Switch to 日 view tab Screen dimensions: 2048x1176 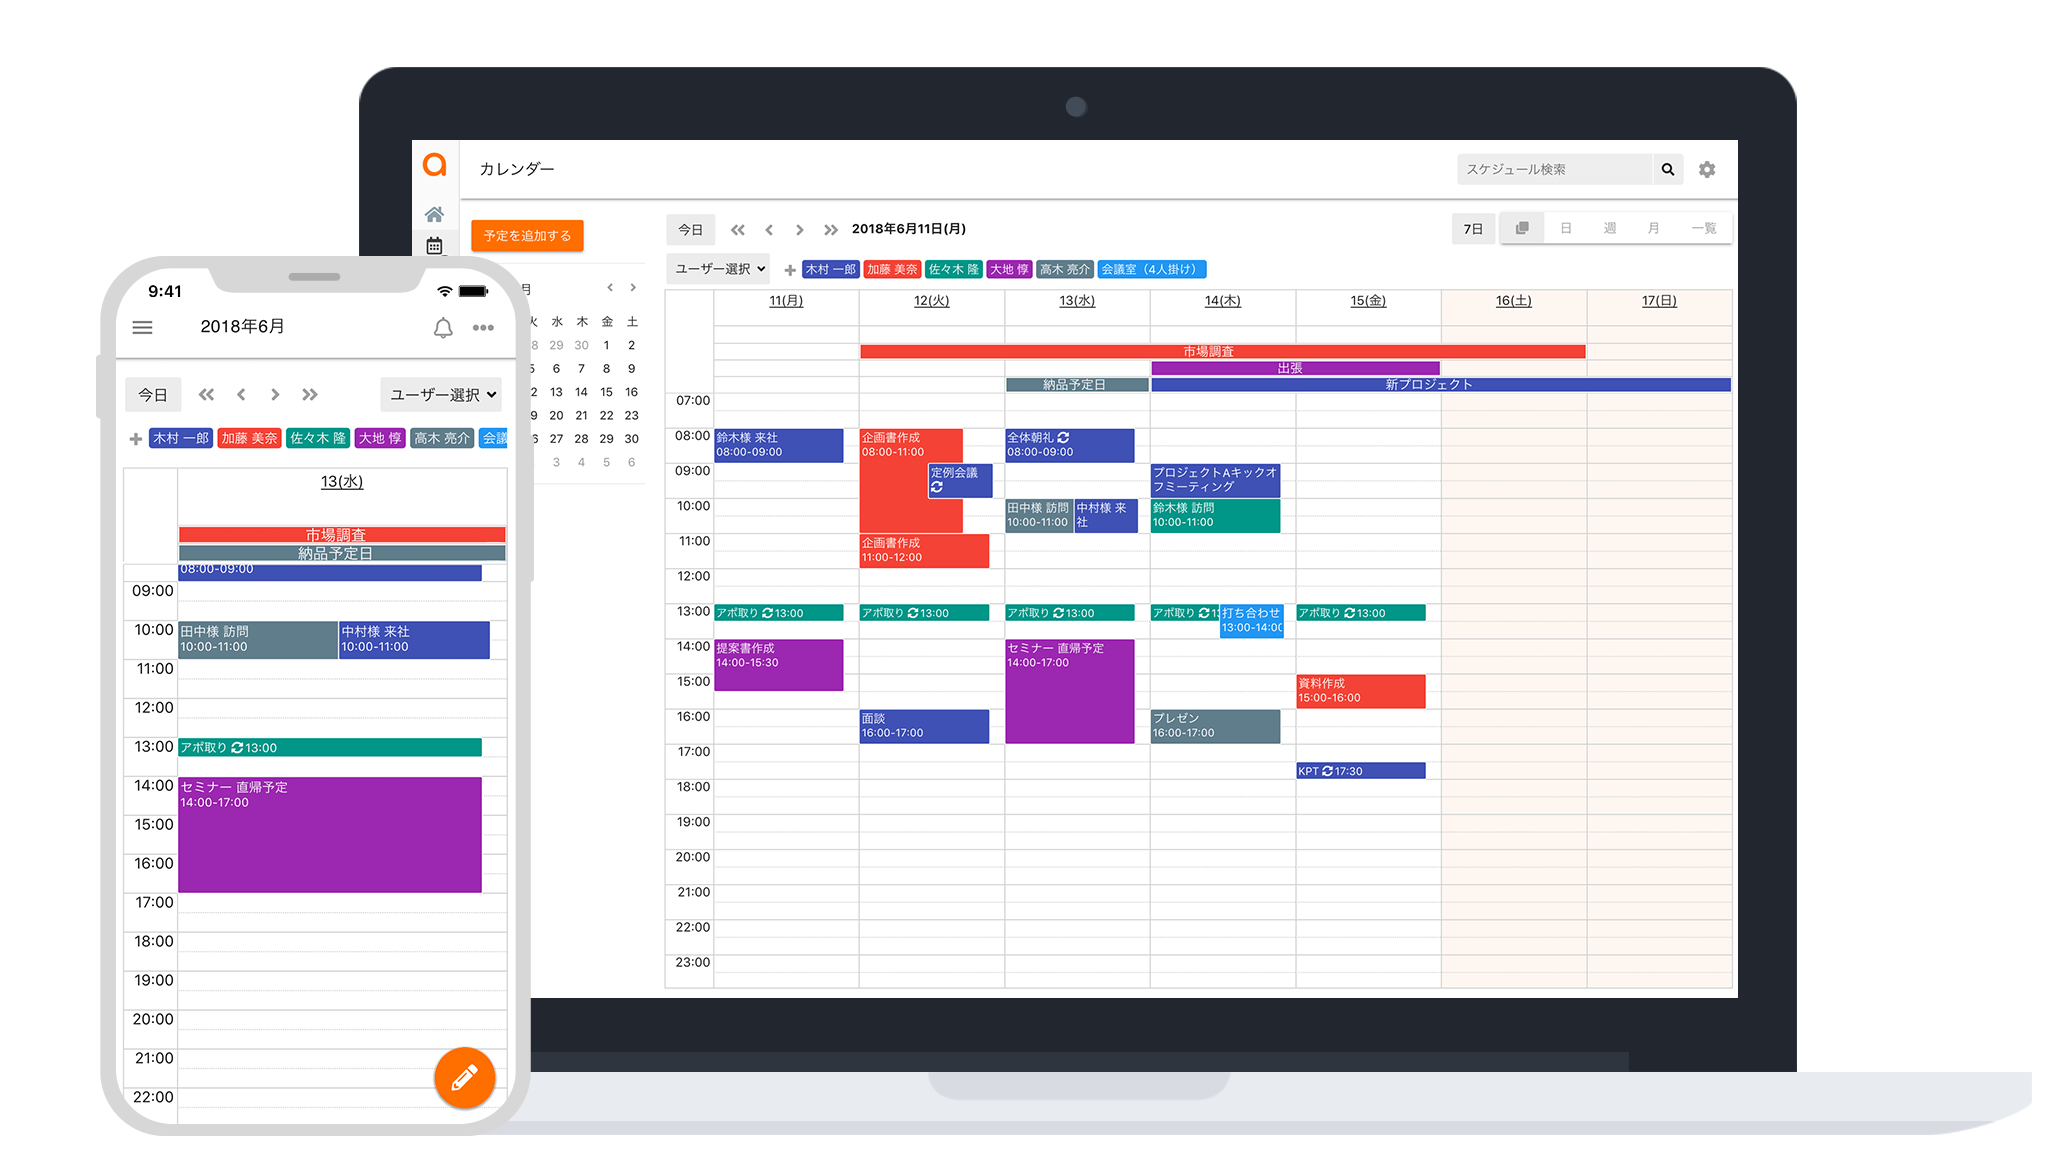(x=1566, y=228)
